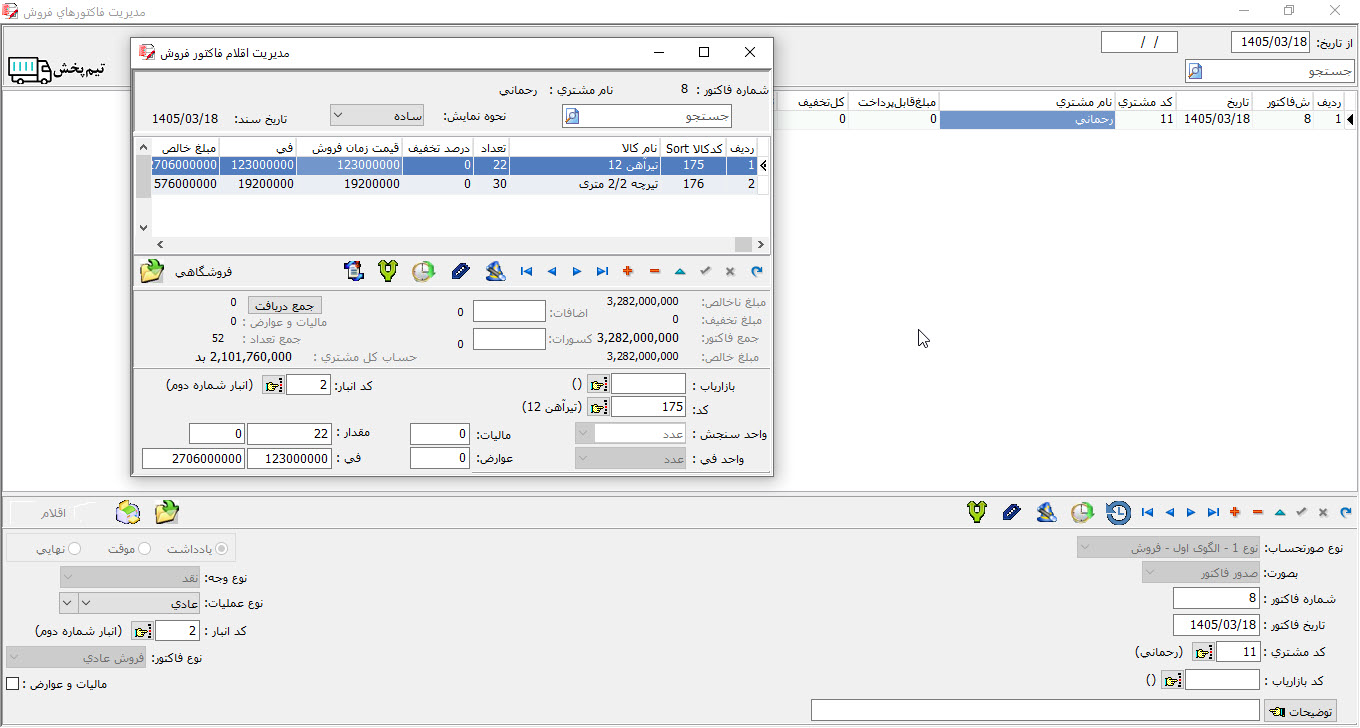The height and width of the screenshot is (728, 1360).
Task: Open product code lookup next to 175
Action: point(598,407)
